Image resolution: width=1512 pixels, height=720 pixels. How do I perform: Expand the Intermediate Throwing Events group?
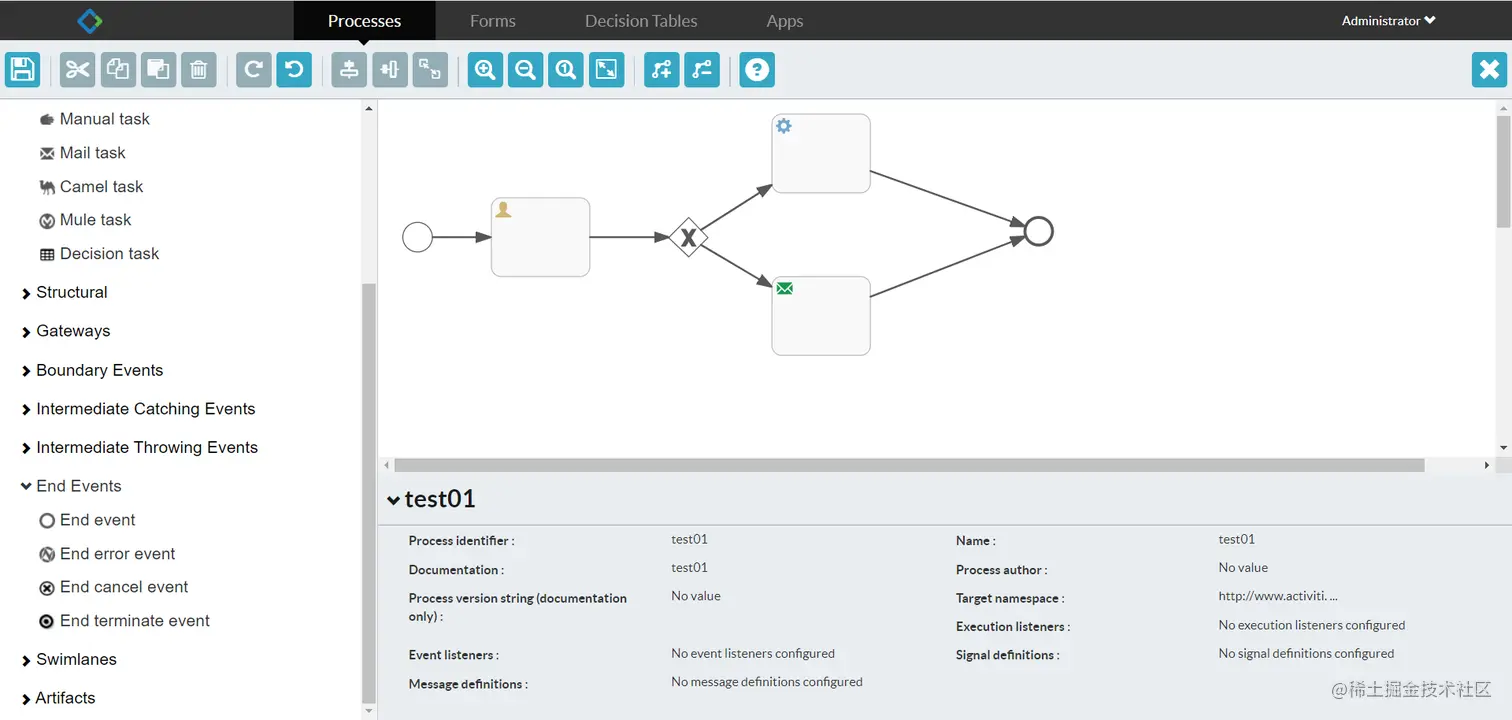point(139,447)
